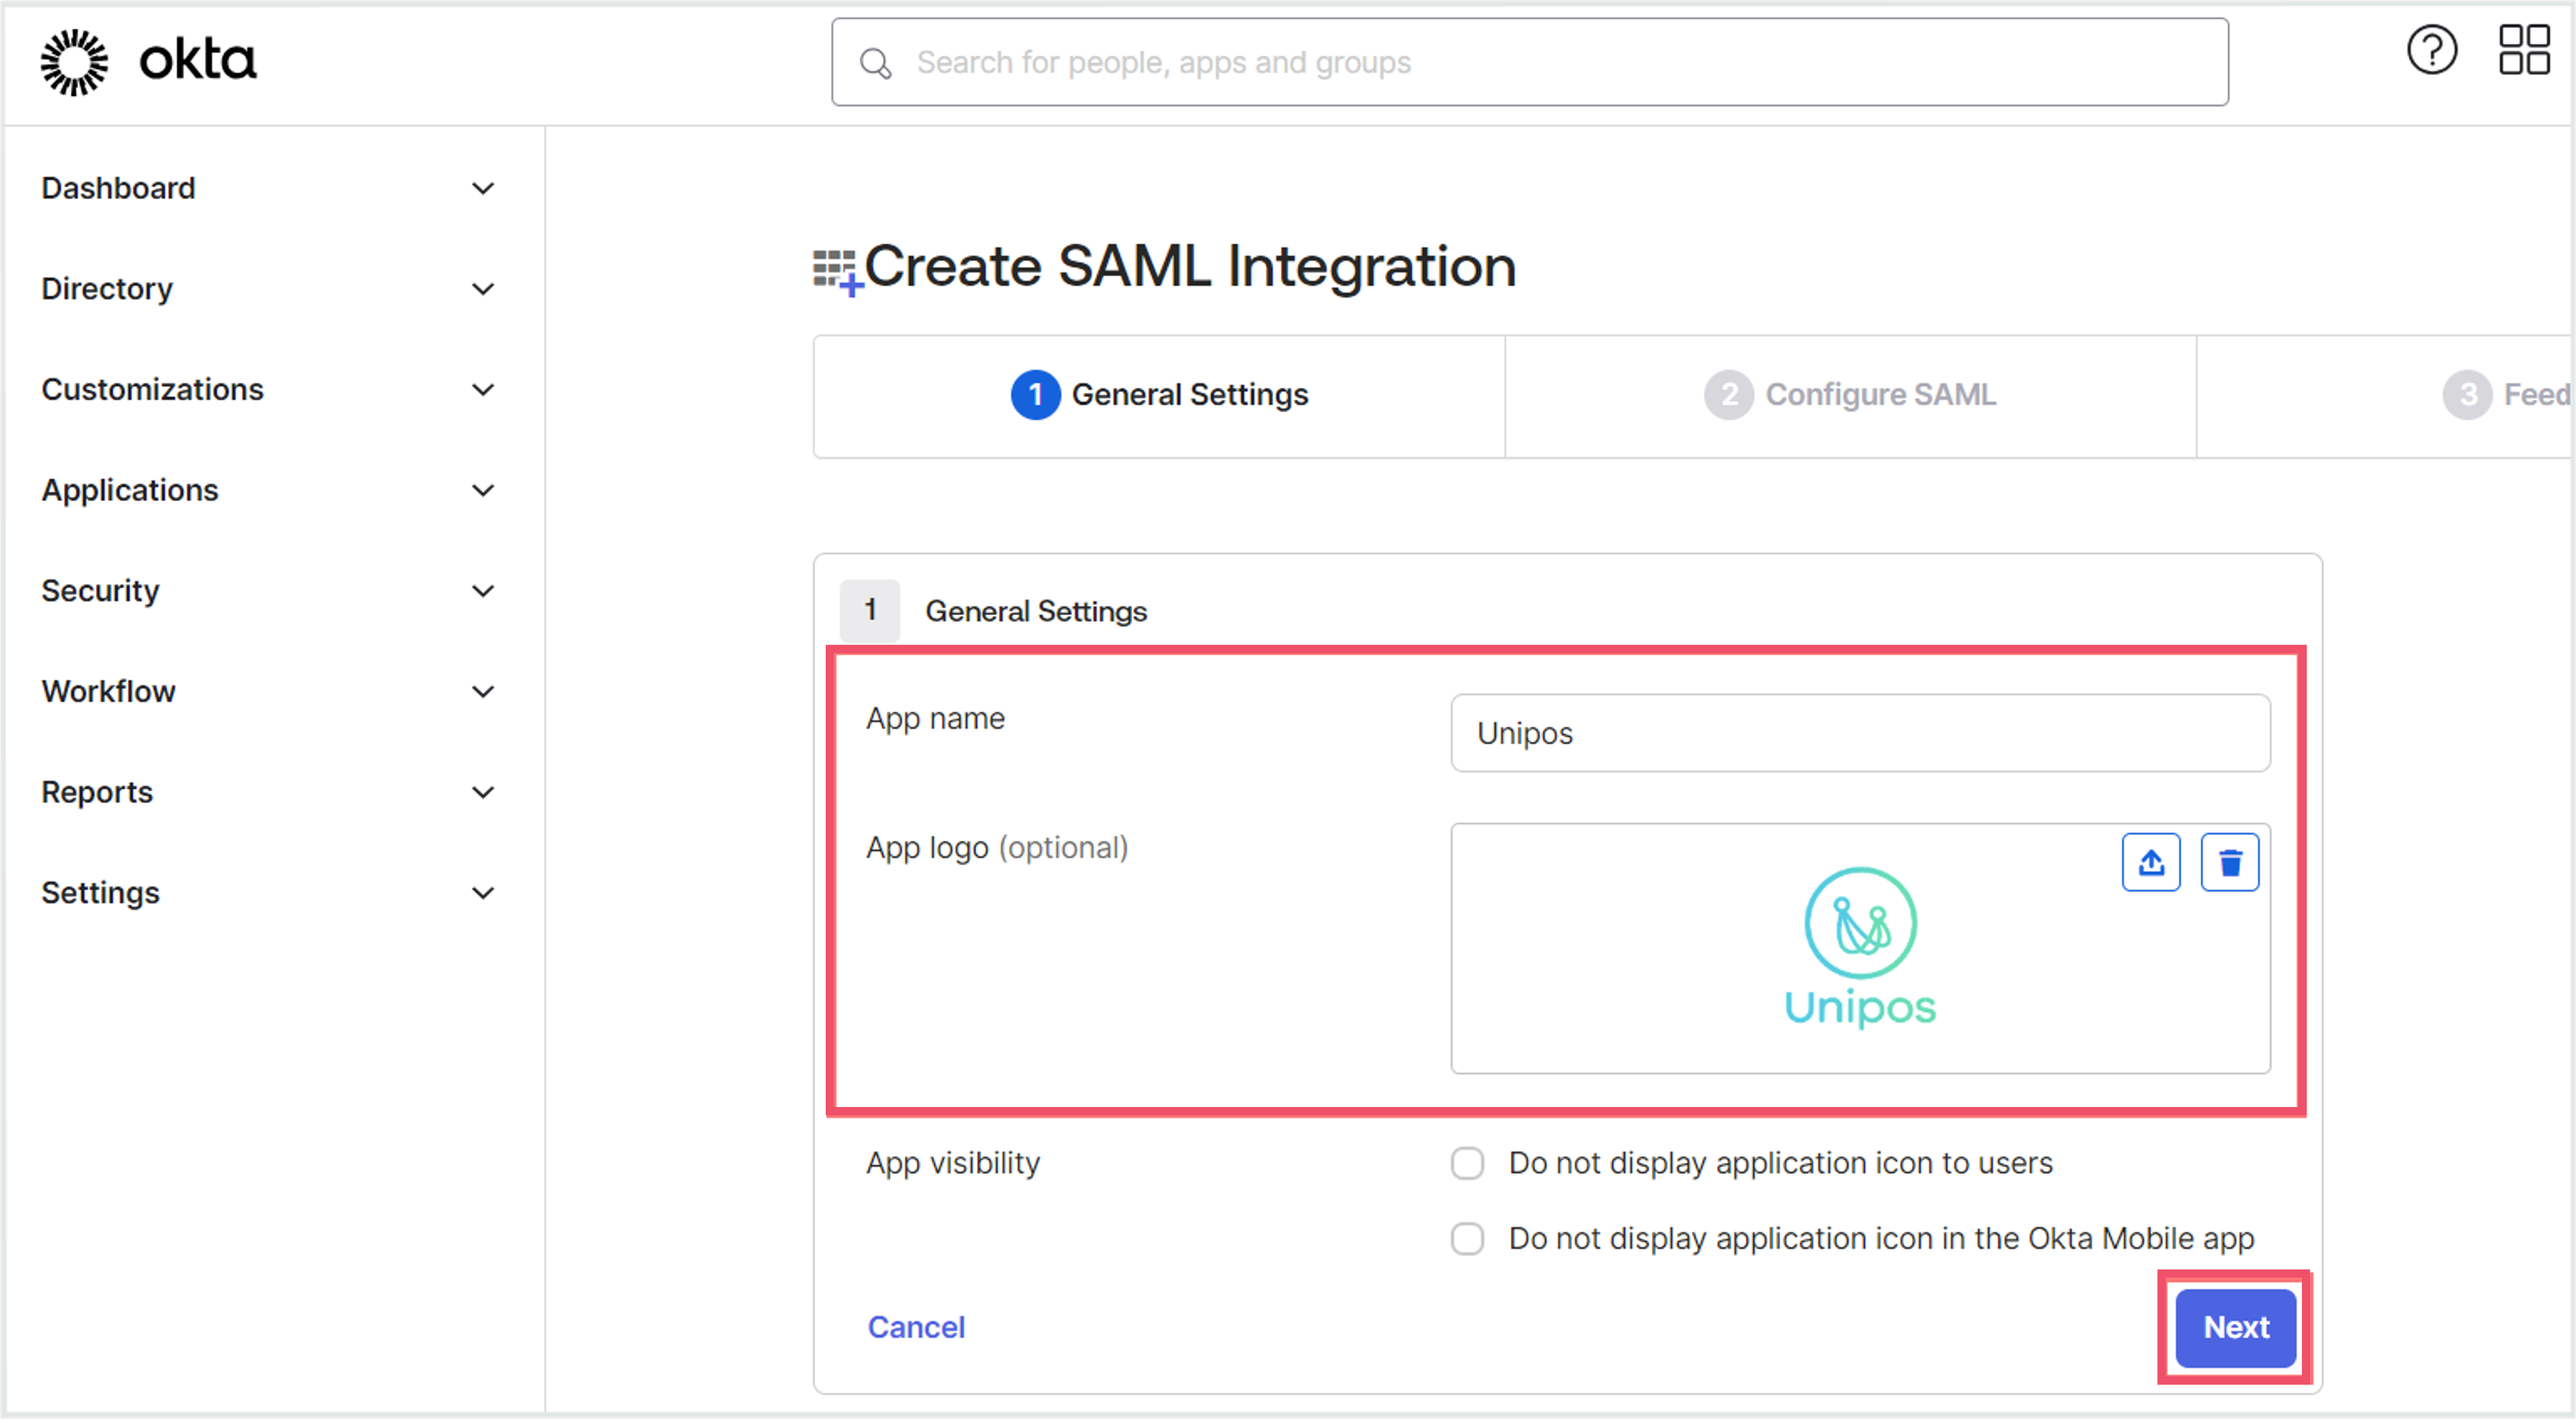The width and height of the screenshot is (2576, 1419).
Task: Open the Dashboard menu item
Action: tap(118, 188)
